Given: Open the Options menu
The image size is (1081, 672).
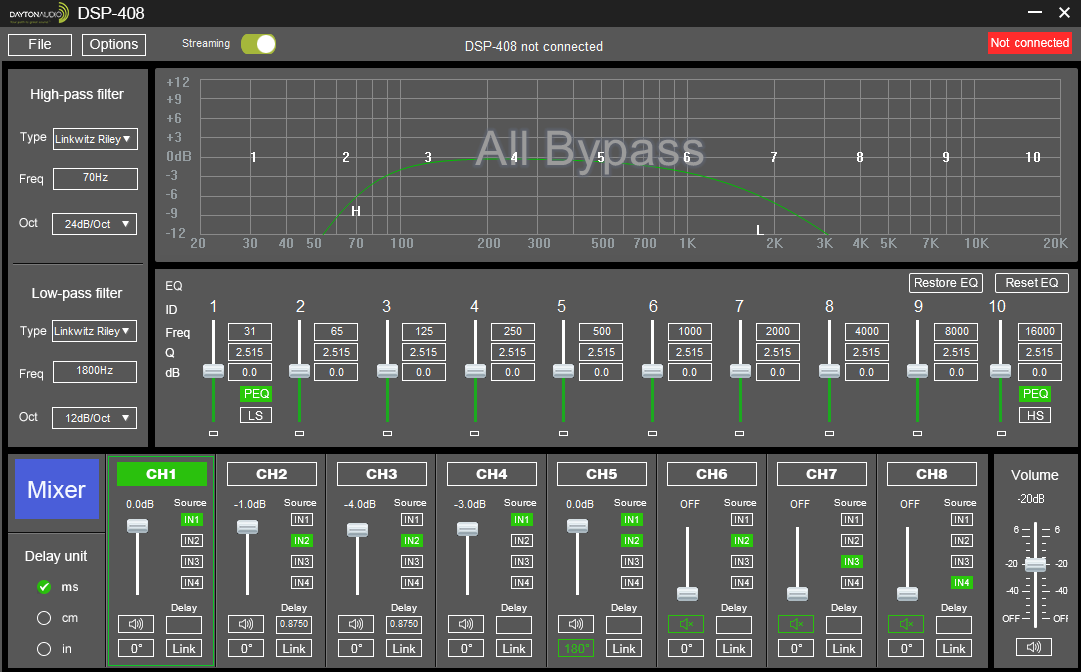Looking at the screenshot, I should pos(114,45).
